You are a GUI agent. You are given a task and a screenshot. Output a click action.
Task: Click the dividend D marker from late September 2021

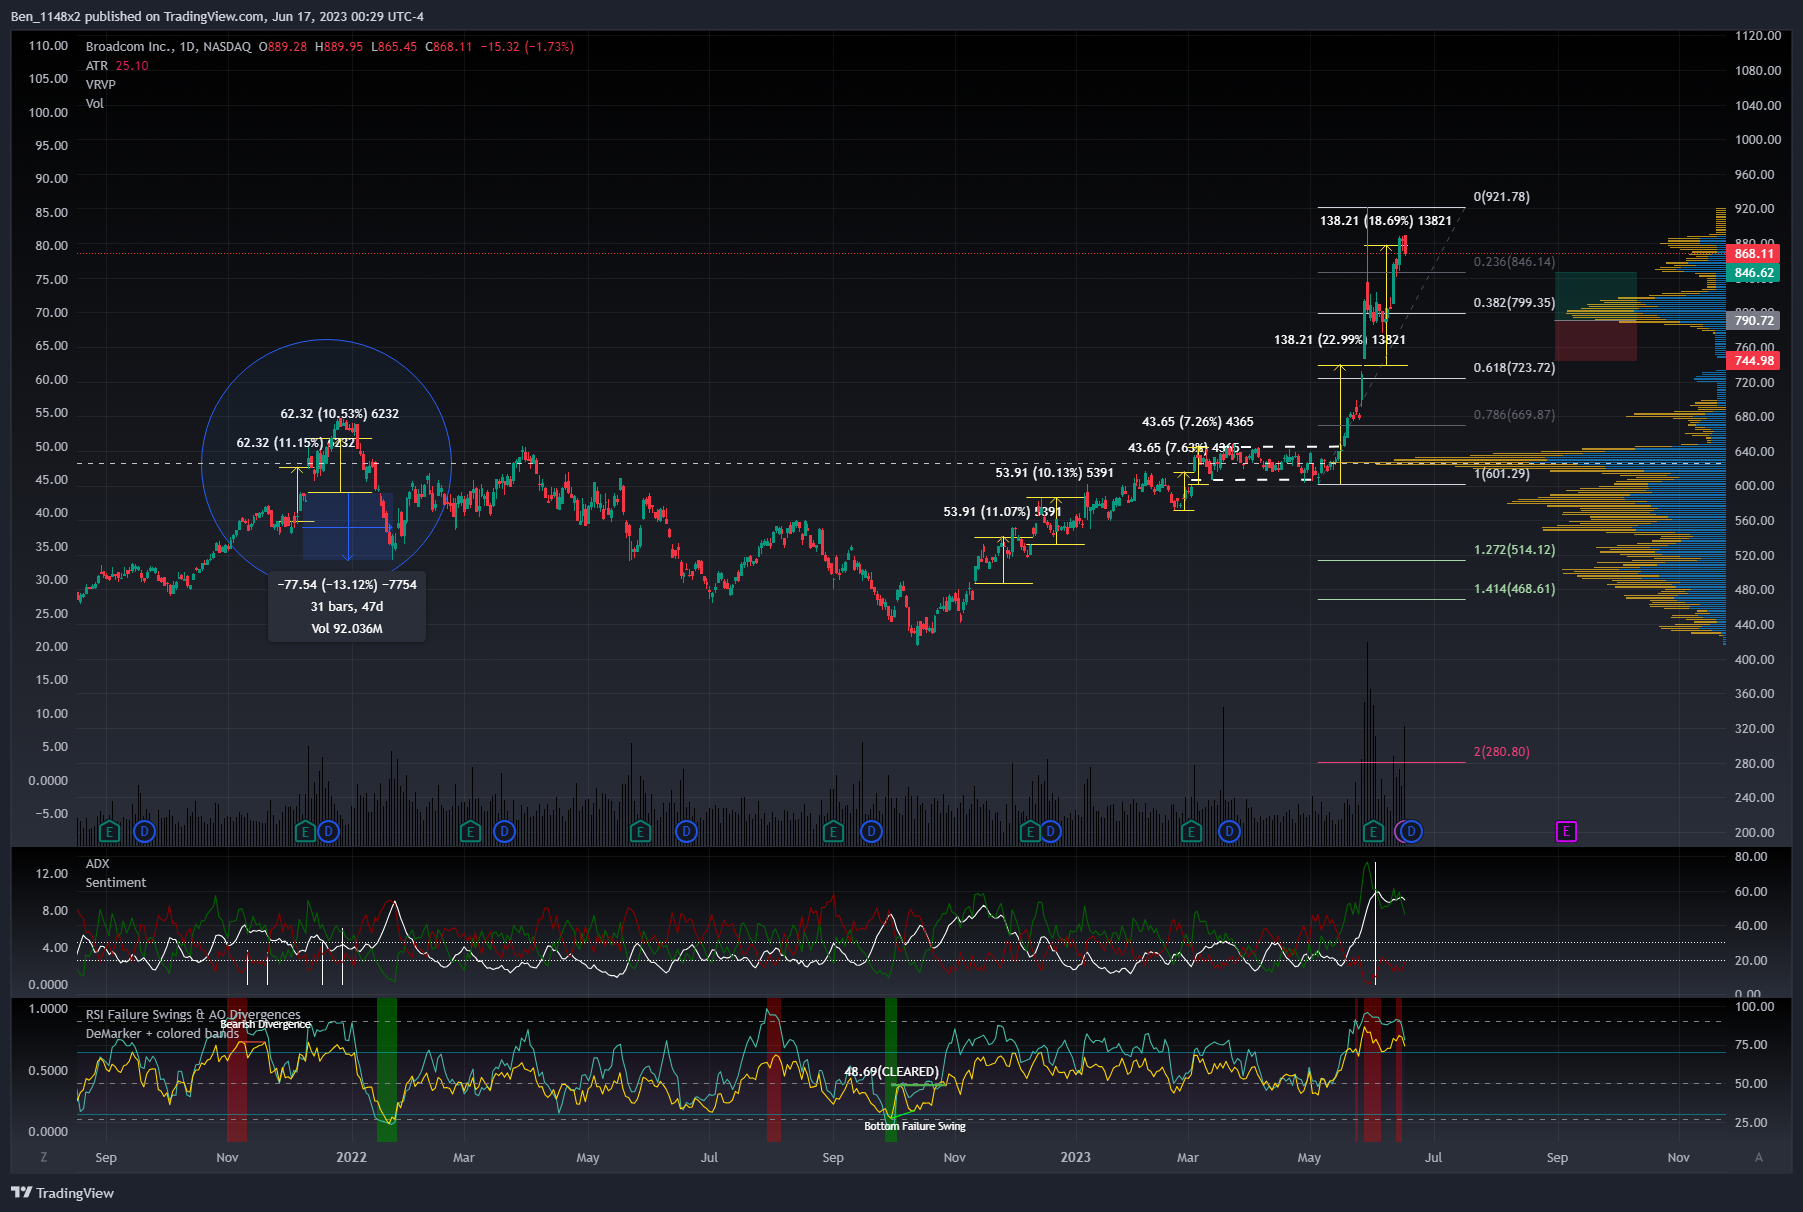pos(144,831)
